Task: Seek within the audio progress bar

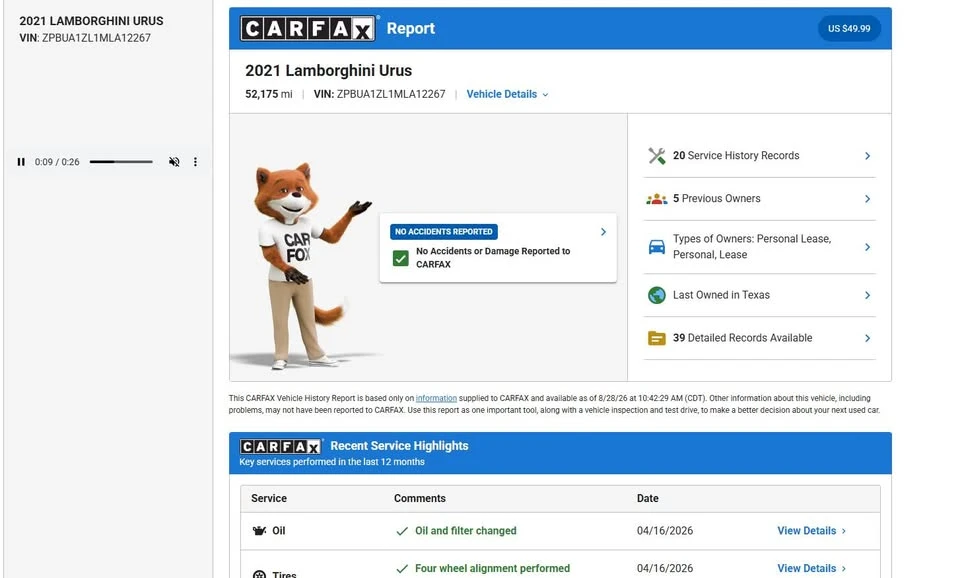Action: tap(121, 162)
